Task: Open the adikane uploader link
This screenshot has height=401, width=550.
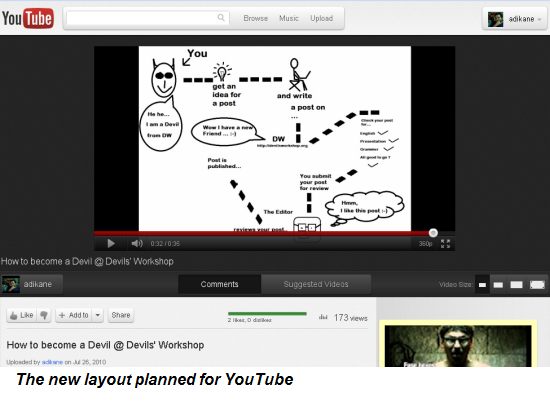Action: click(52, 362)
